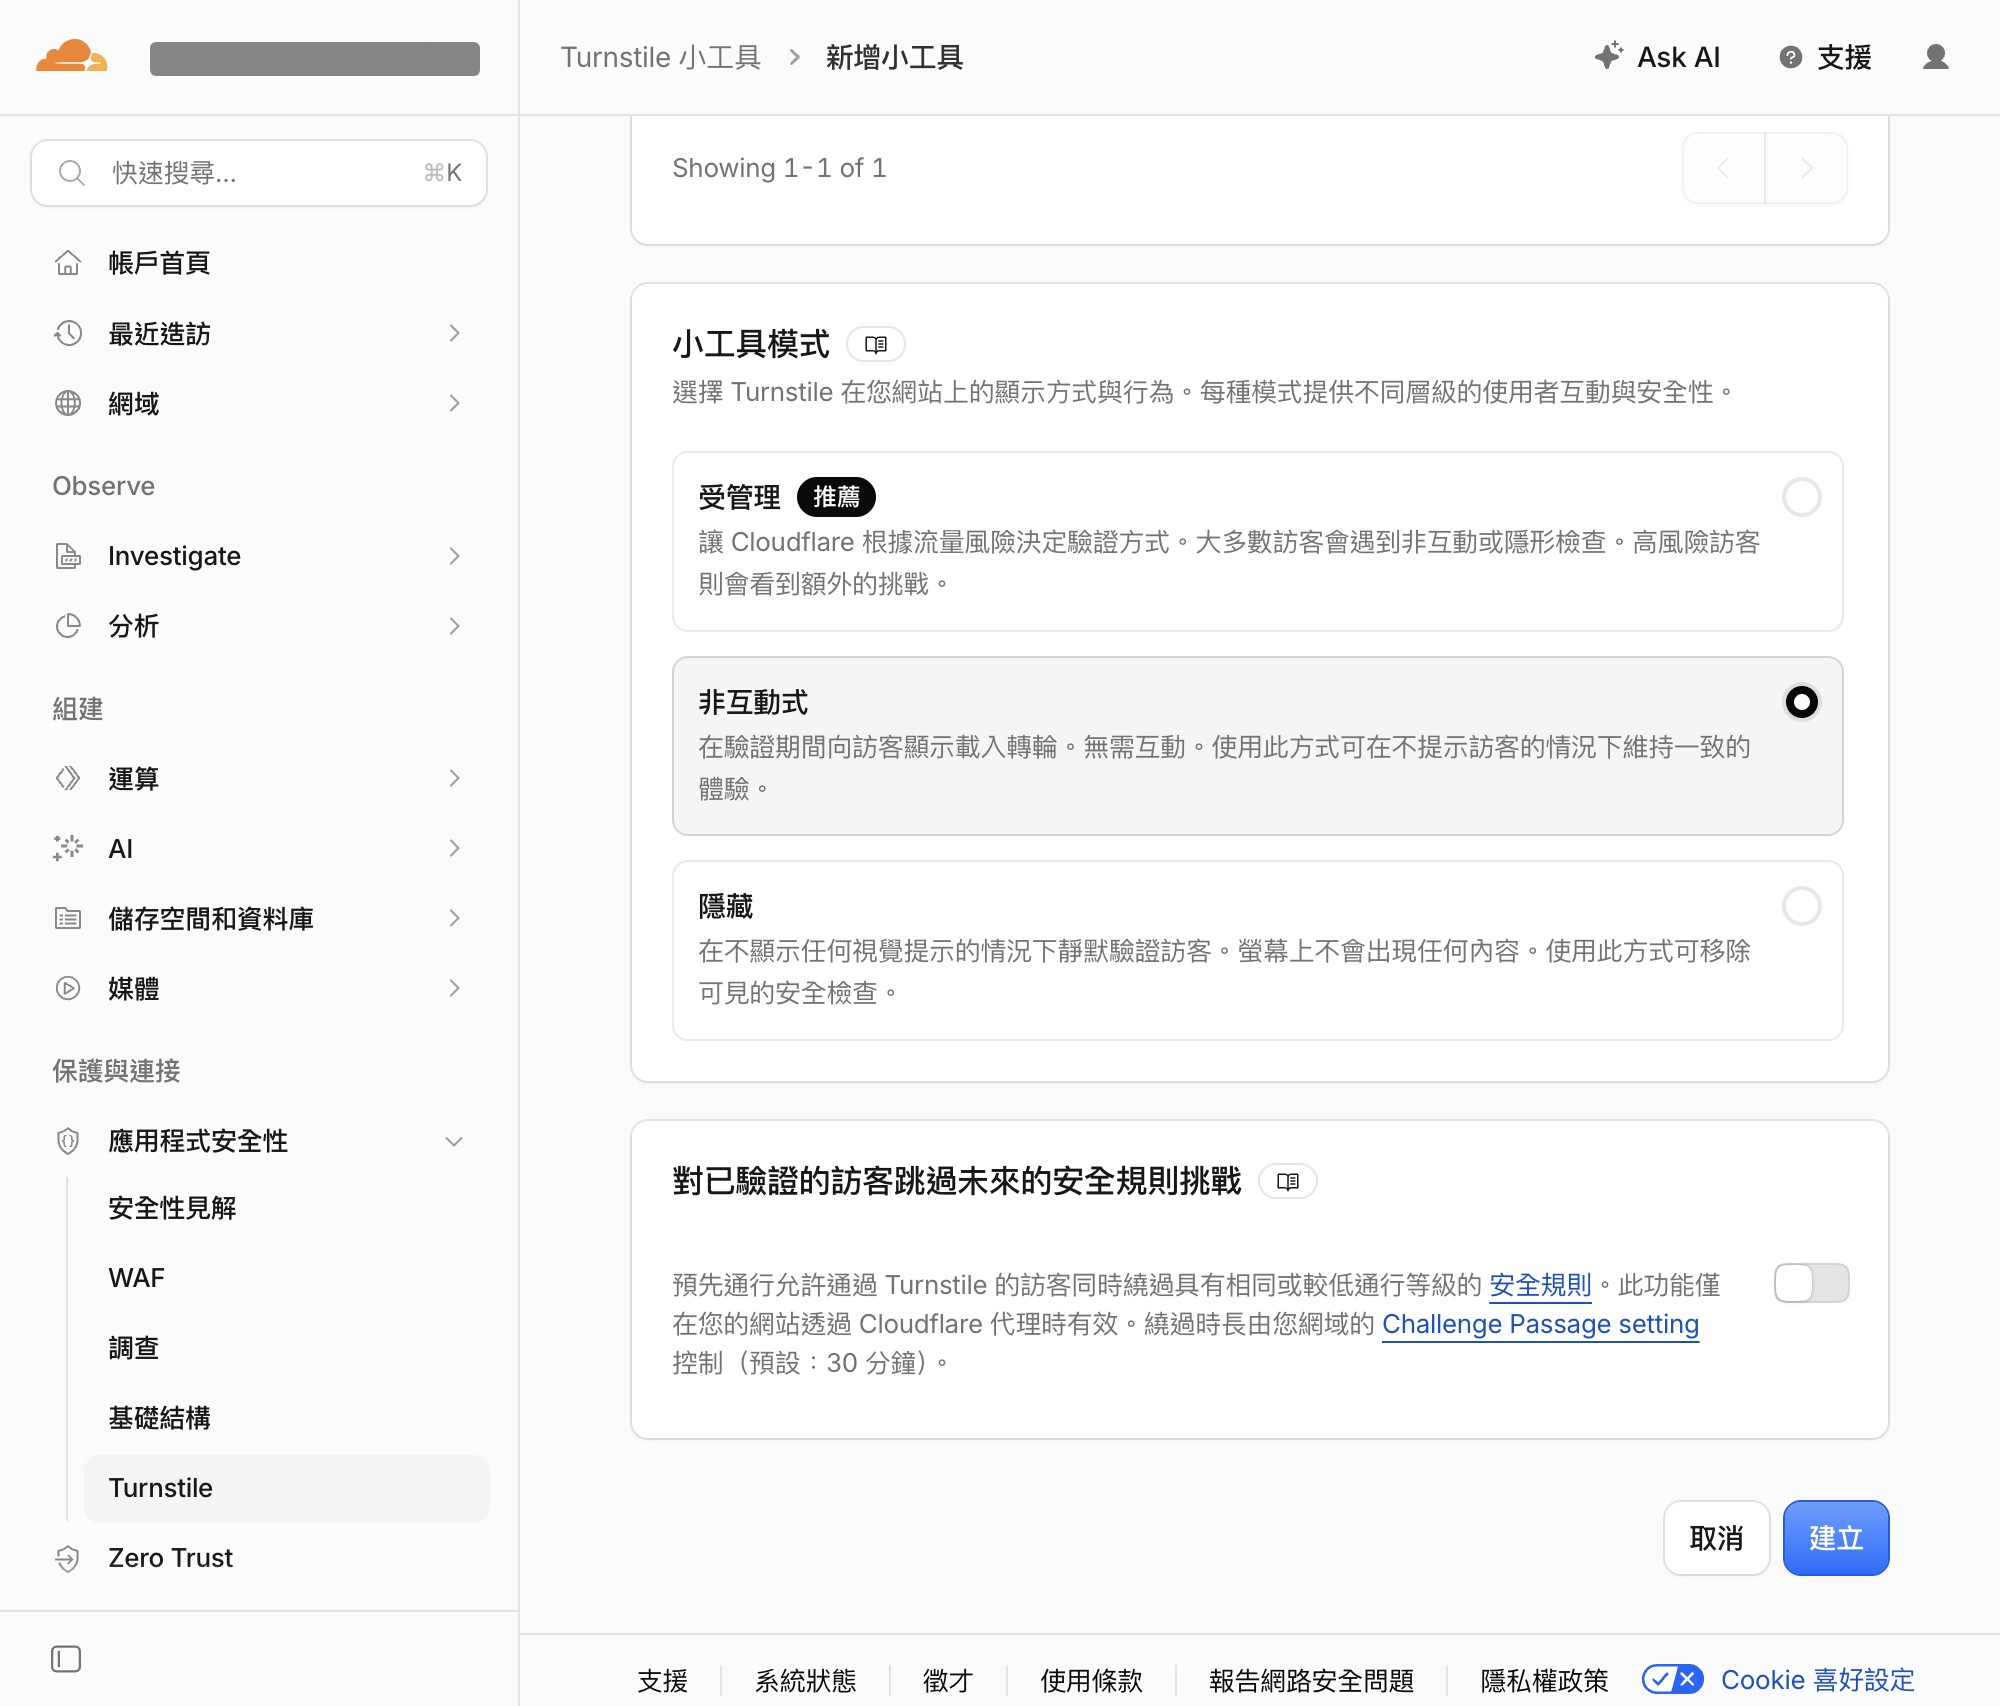This screenshot has height=1706, width=2000.
Task: Open the user account profile icon
Action: click(1936, 57)
